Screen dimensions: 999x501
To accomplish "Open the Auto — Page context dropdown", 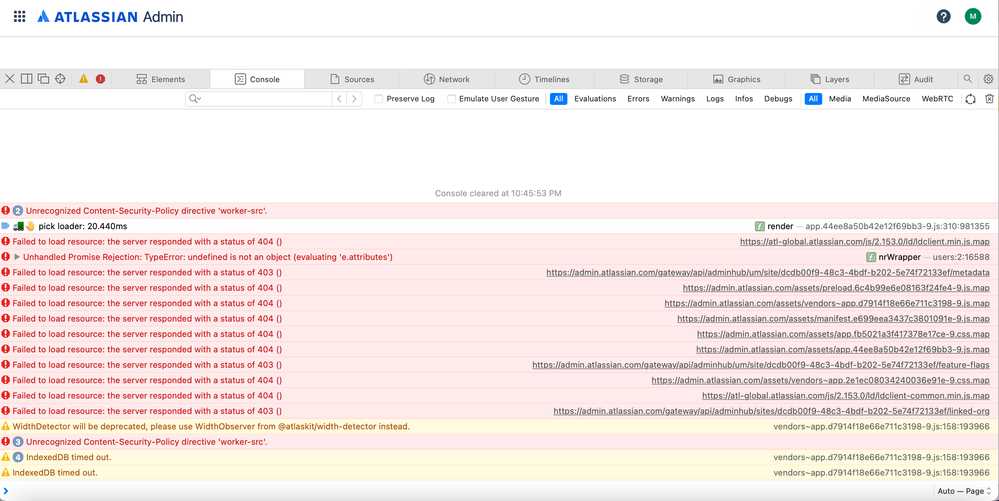I will pos(964,491).
